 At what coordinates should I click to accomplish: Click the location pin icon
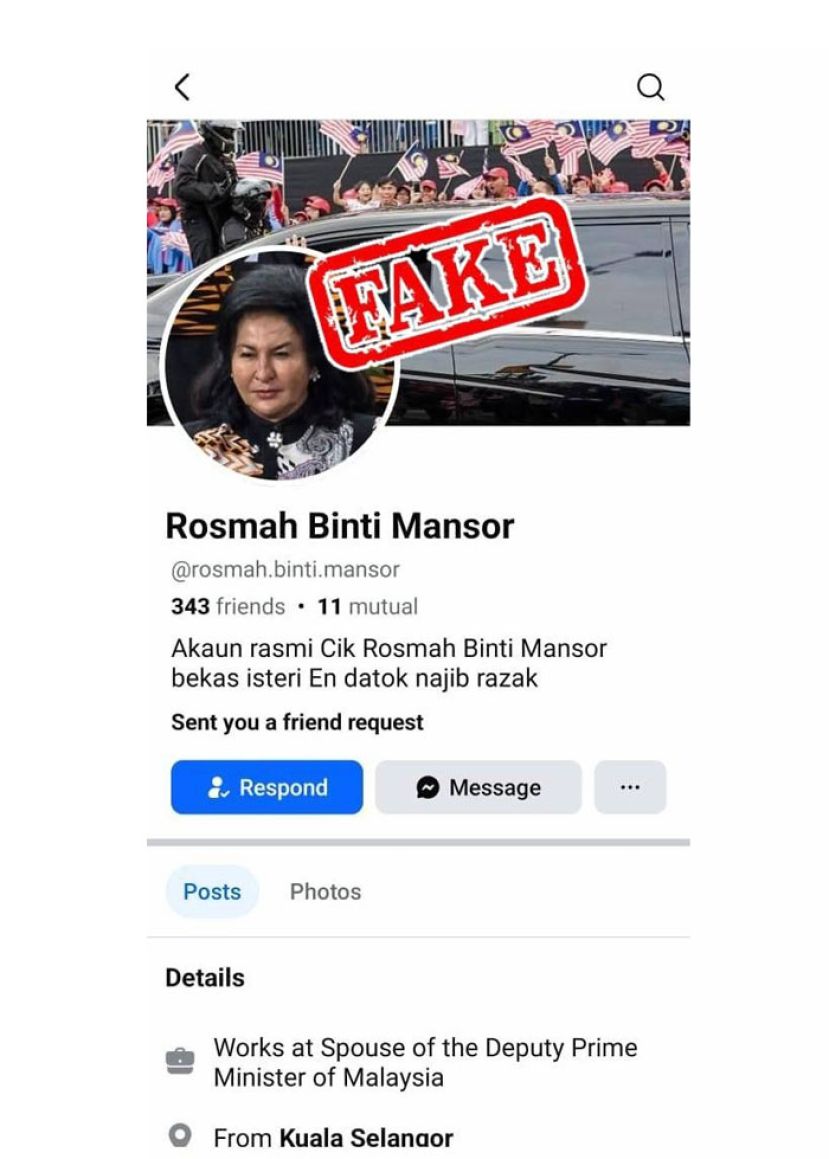[180, 1135]
